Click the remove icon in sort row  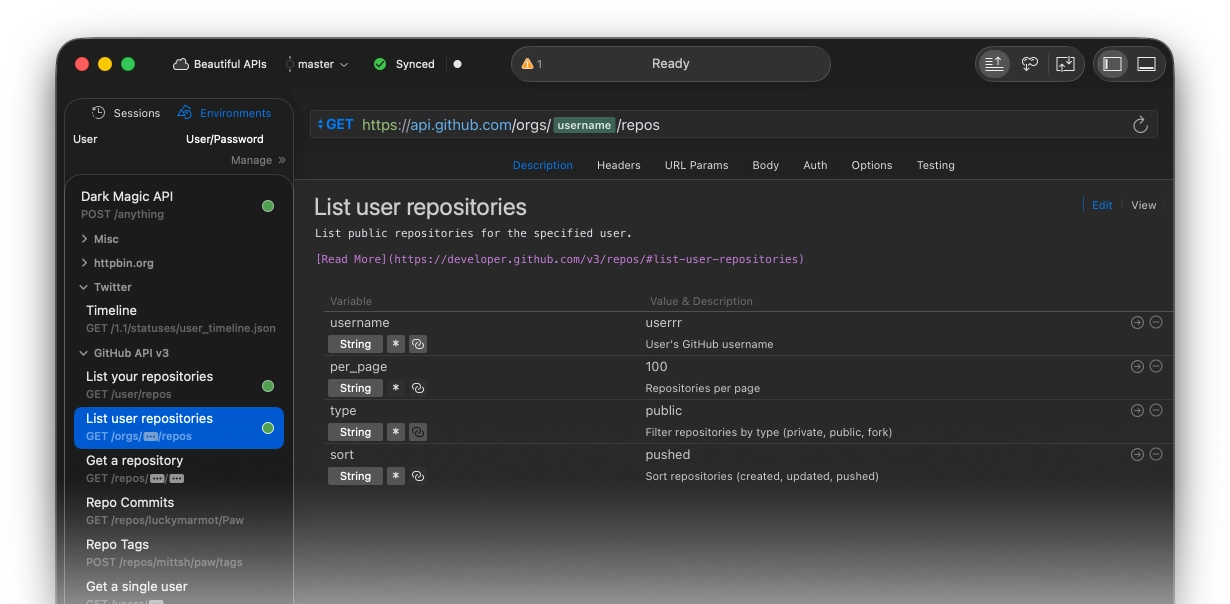coord(1156,454)
